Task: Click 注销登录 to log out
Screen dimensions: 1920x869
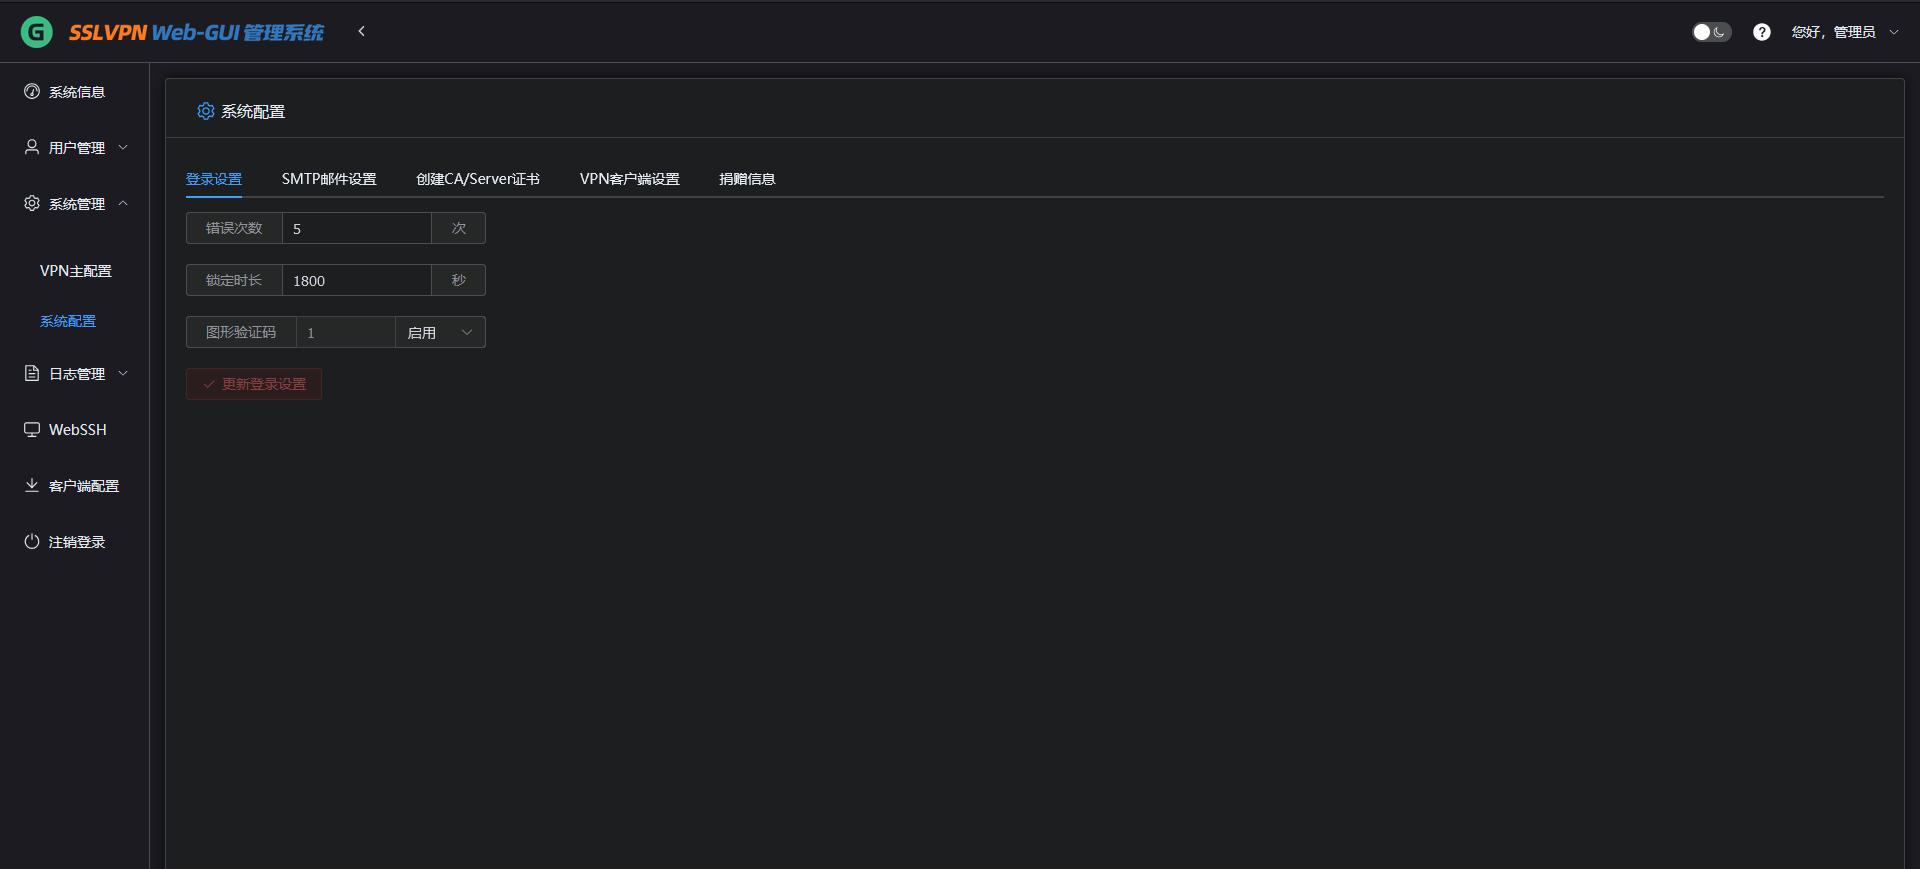Action: click(75, 542)
